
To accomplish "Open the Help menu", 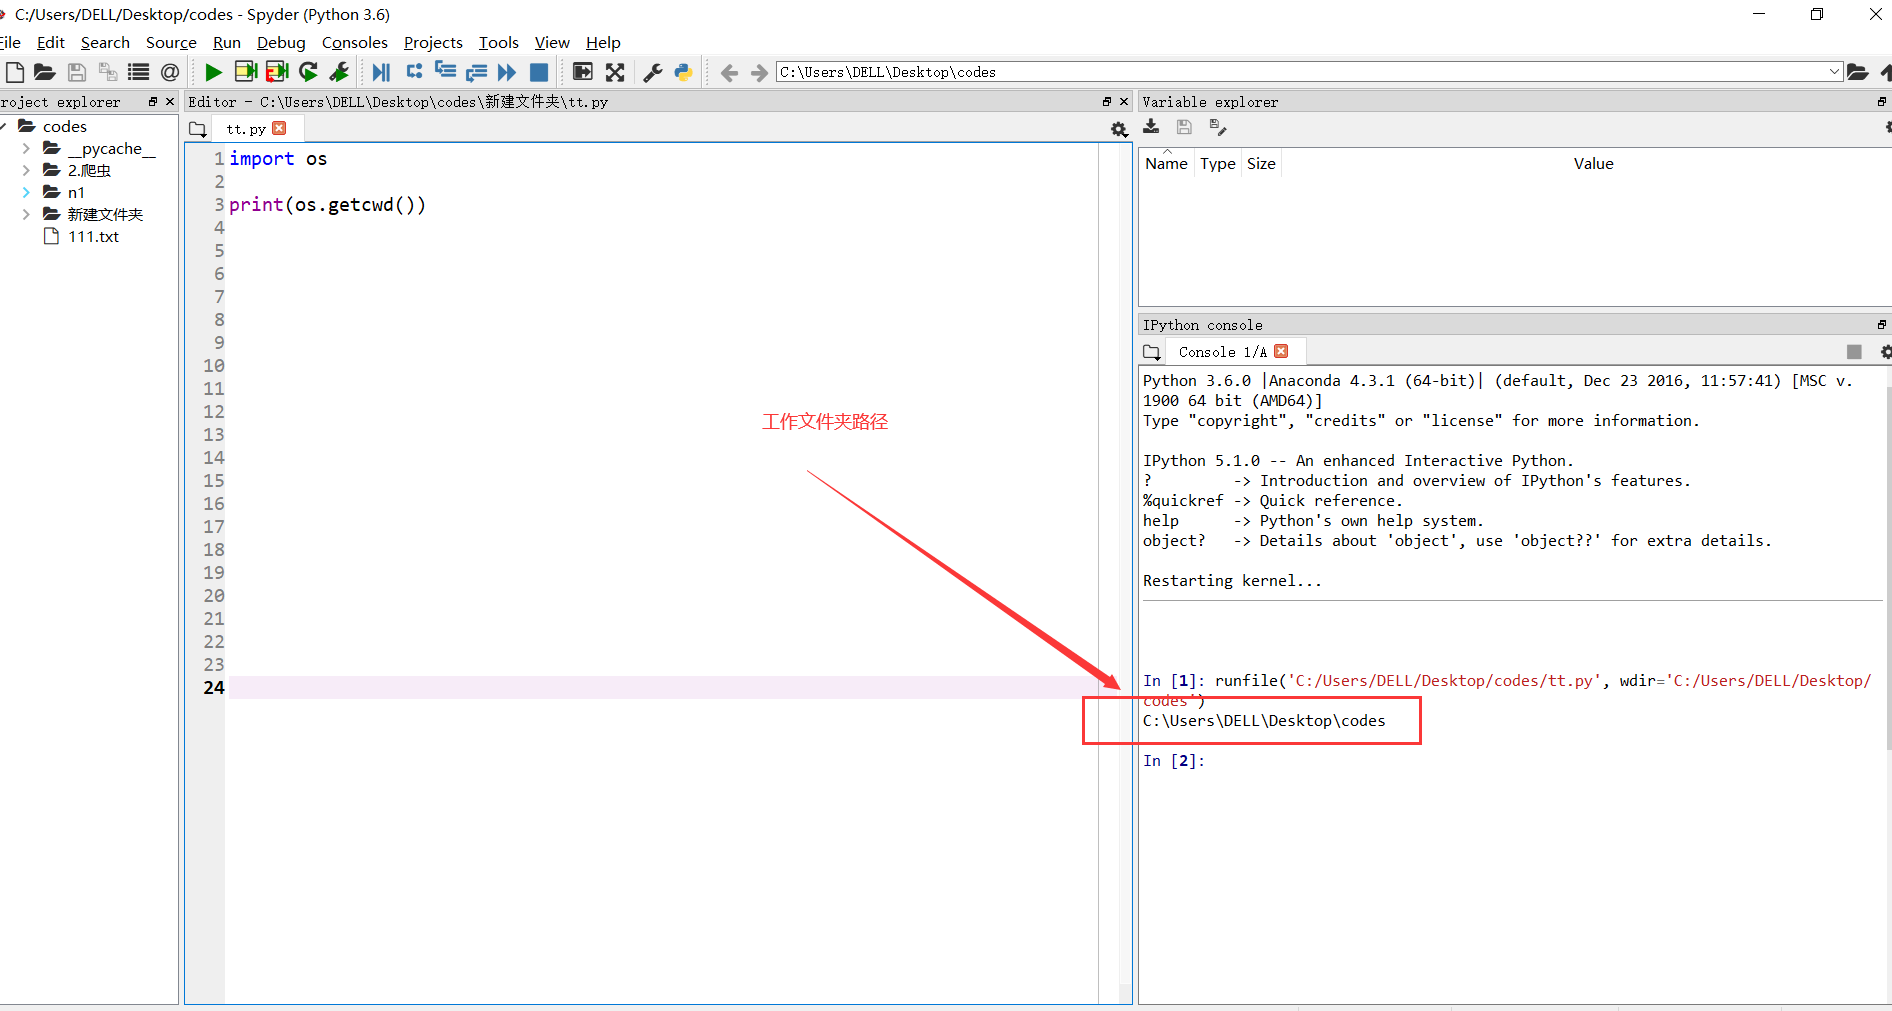I will coord(603,42).
